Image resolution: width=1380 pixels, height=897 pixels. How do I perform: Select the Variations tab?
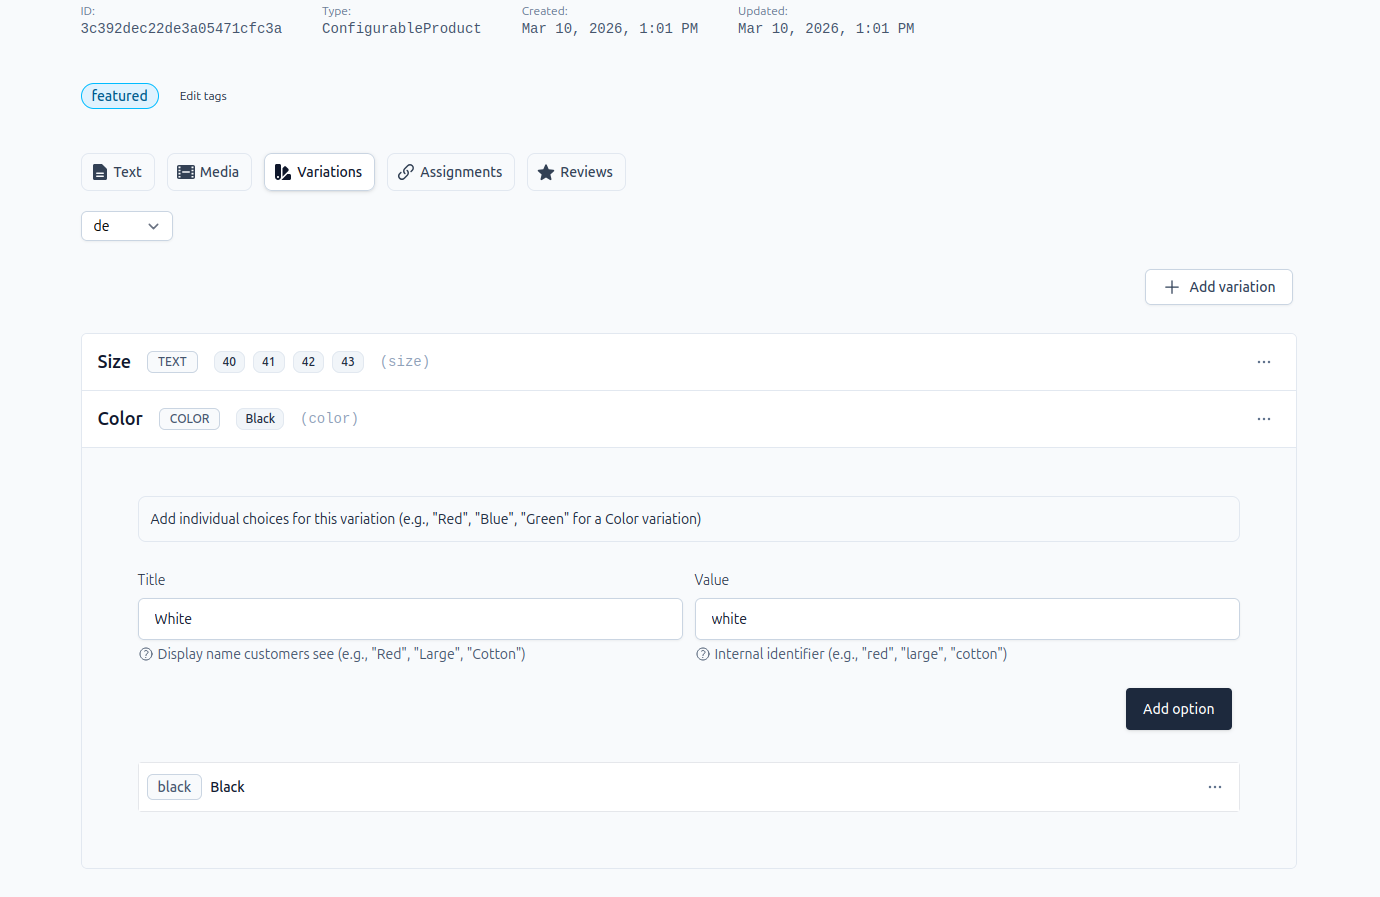point(319,172)
